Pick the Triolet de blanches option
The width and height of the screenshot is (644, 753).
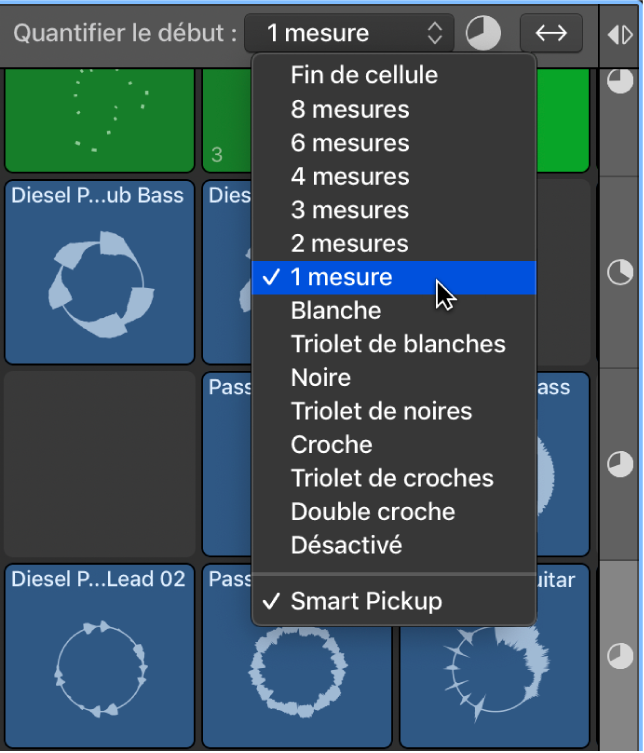(398, 344)
